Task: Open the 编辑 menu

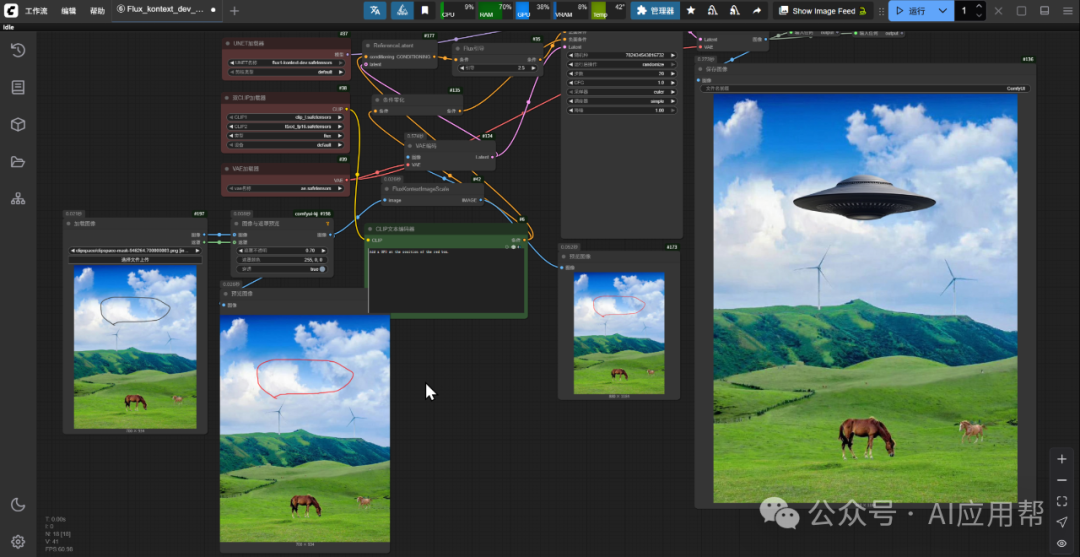Action: point(68,11)
